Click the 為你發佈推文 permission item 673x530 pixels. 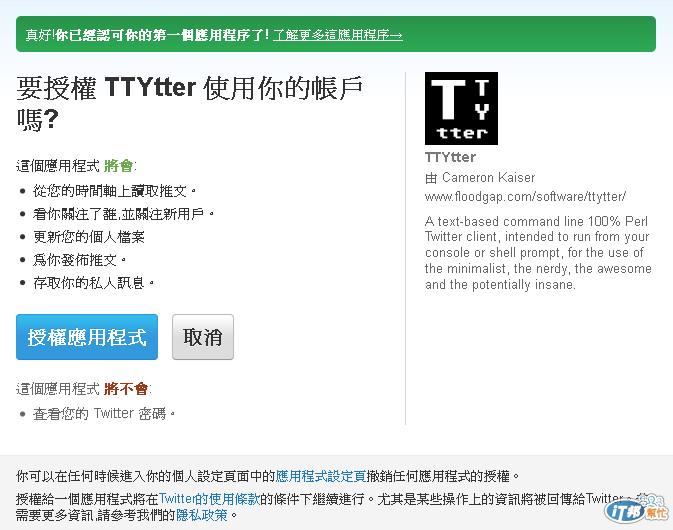tap(79, 260)
